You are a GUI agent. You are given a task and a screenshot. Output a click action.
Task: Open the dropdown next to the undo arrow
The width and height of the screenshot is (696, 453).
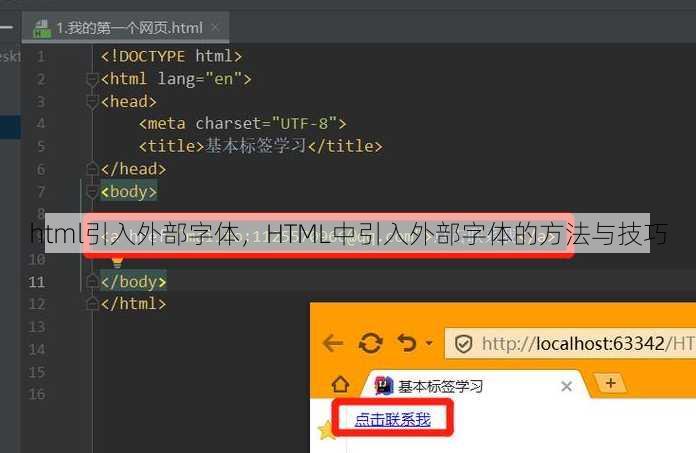pyautogui.click(x=429, y=343)
